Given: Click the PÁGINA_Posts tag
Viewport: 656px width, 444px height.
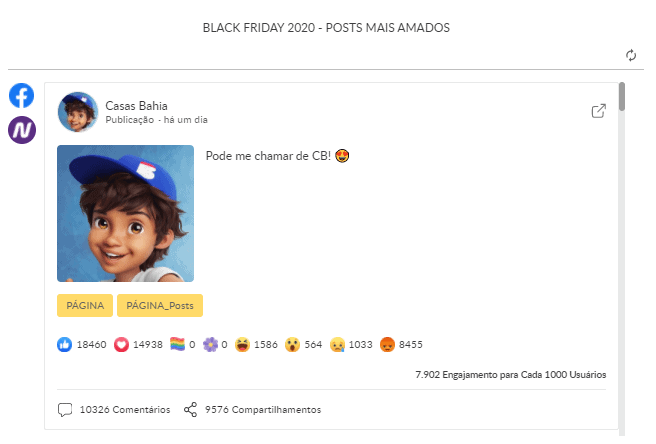Looking at the screenshot, I should click(160, 305).
